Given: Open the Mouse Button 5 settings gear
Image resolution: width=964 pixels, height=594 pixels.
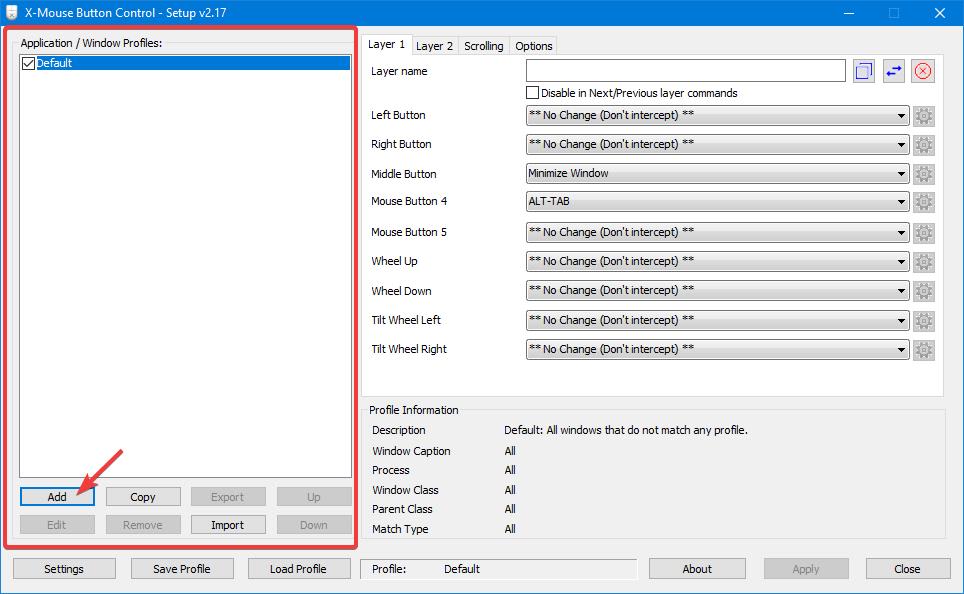Looking at the screenshot, I should pyautogui.click(x=923, y=232).
